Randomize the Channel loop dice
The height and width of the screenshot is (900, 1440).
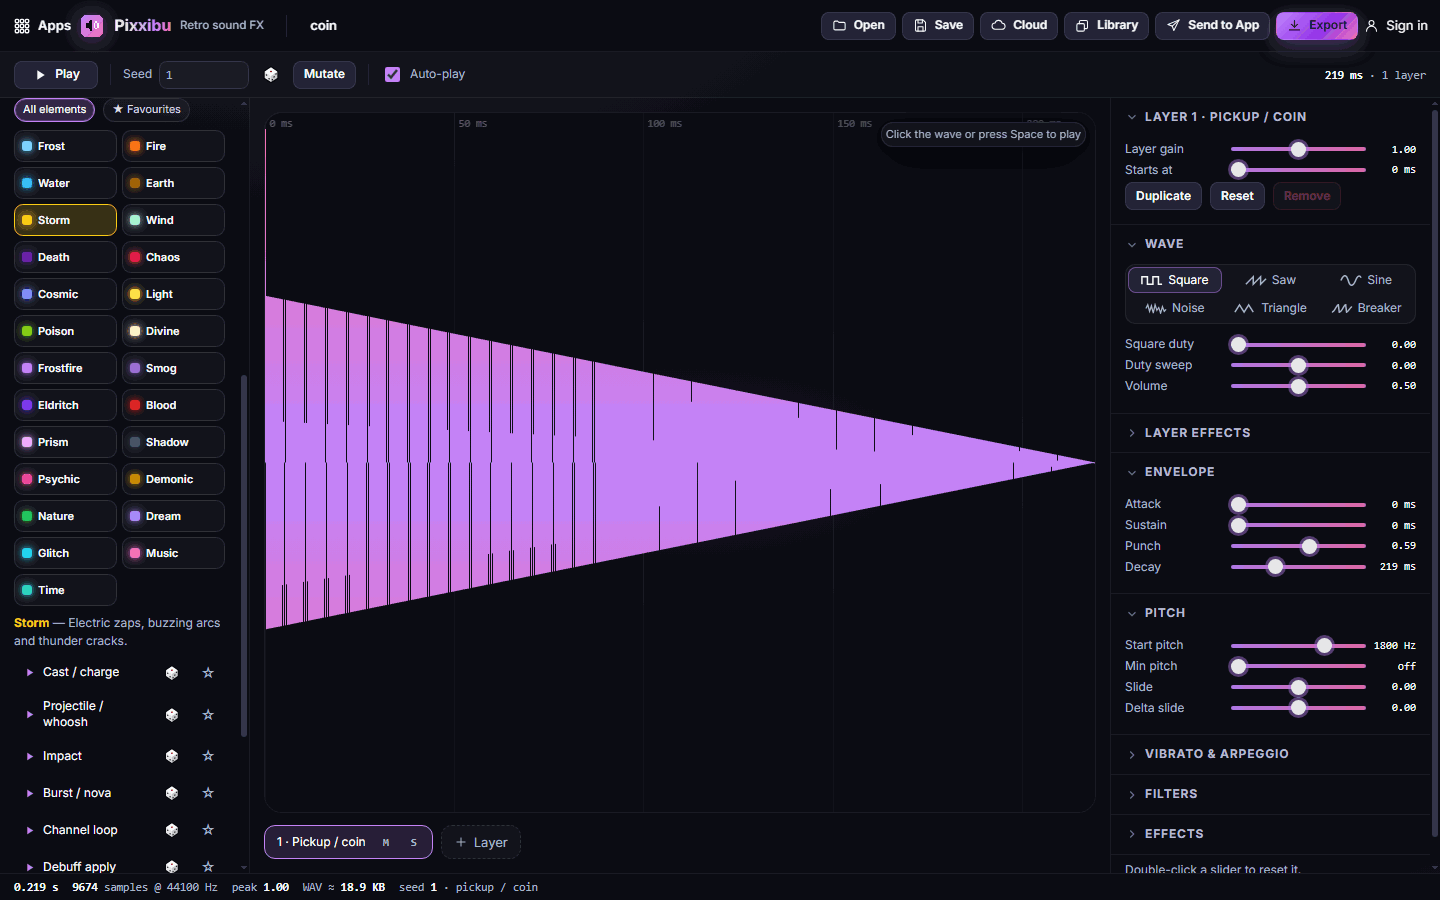pos(172,830)
